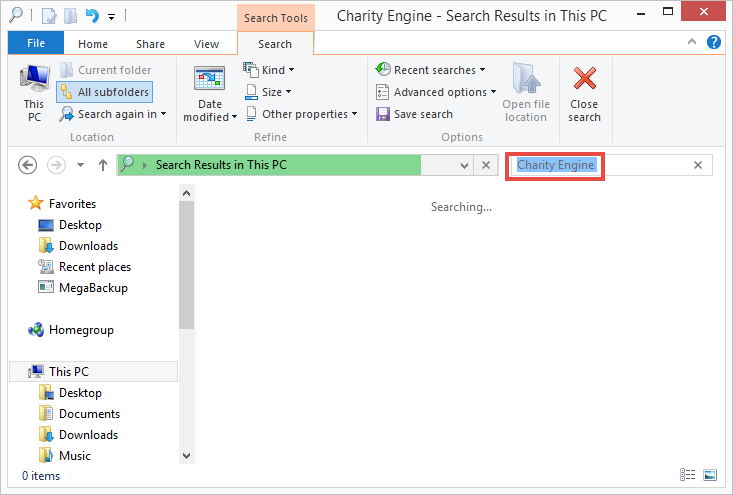Open Downloads under Favorites

click(x=78, y=246)
